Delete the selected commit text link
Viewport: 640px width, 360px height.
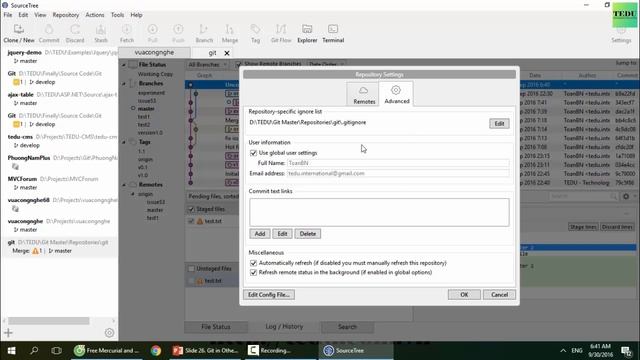point(307,233)
